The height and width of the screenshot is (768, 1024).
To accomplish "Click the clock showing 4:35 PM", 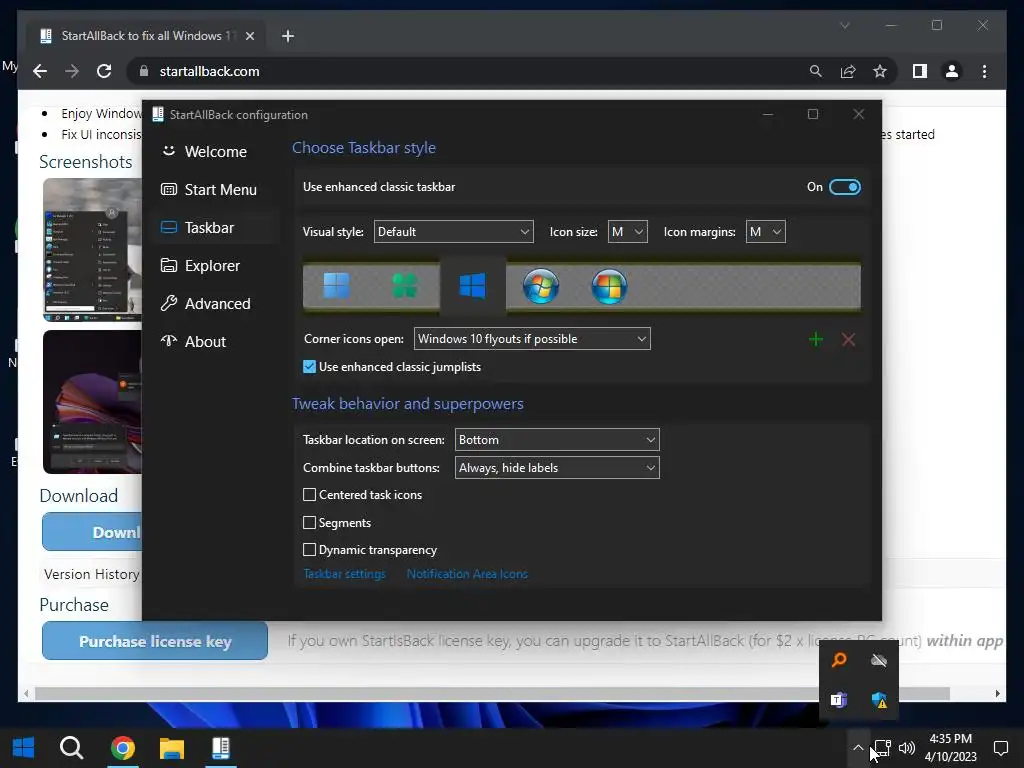I will (950, 748).
